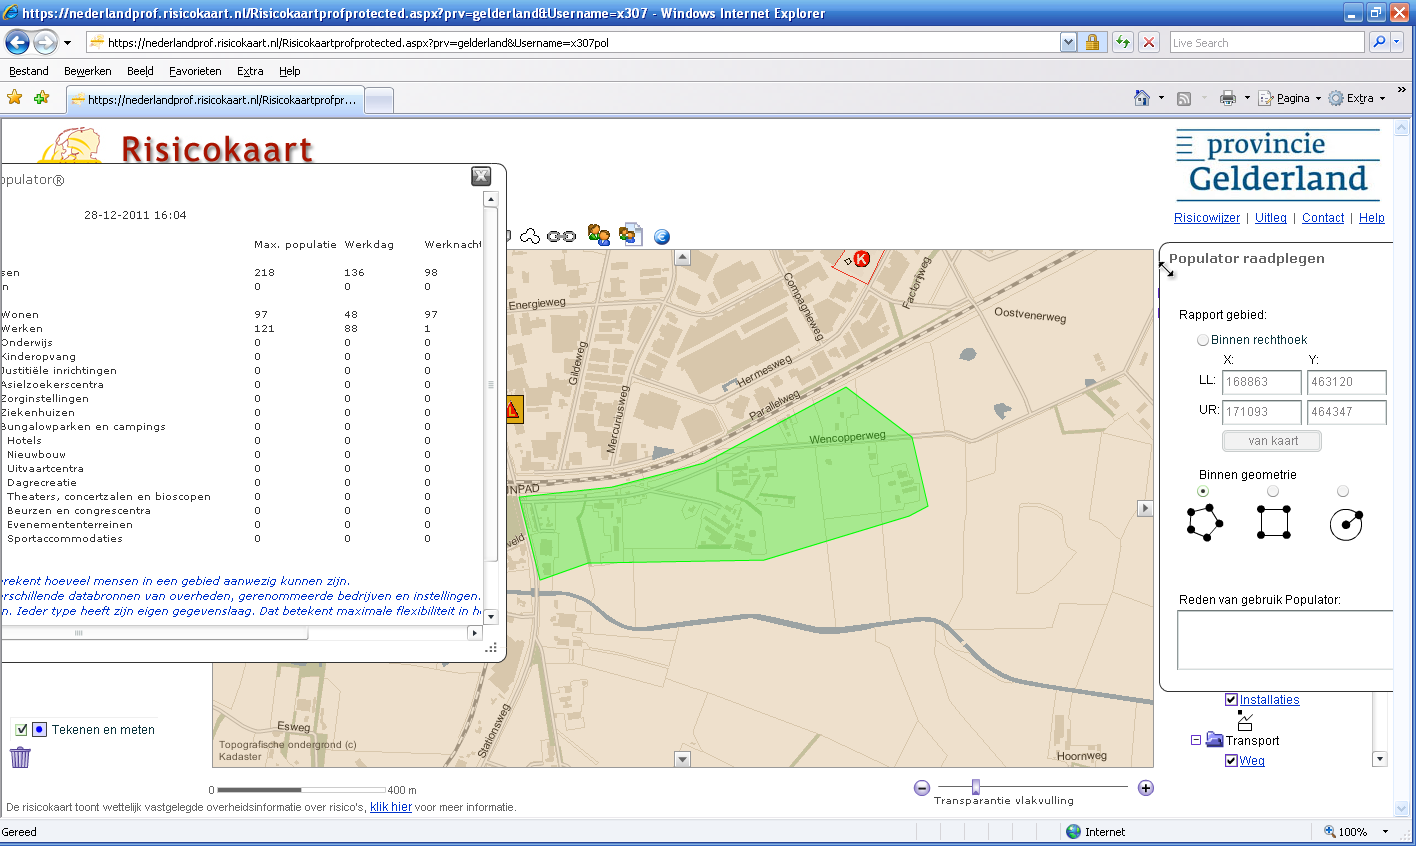Click the stop loading red X icon
Screen dimensions: 1416x846
pos(1150,42)
